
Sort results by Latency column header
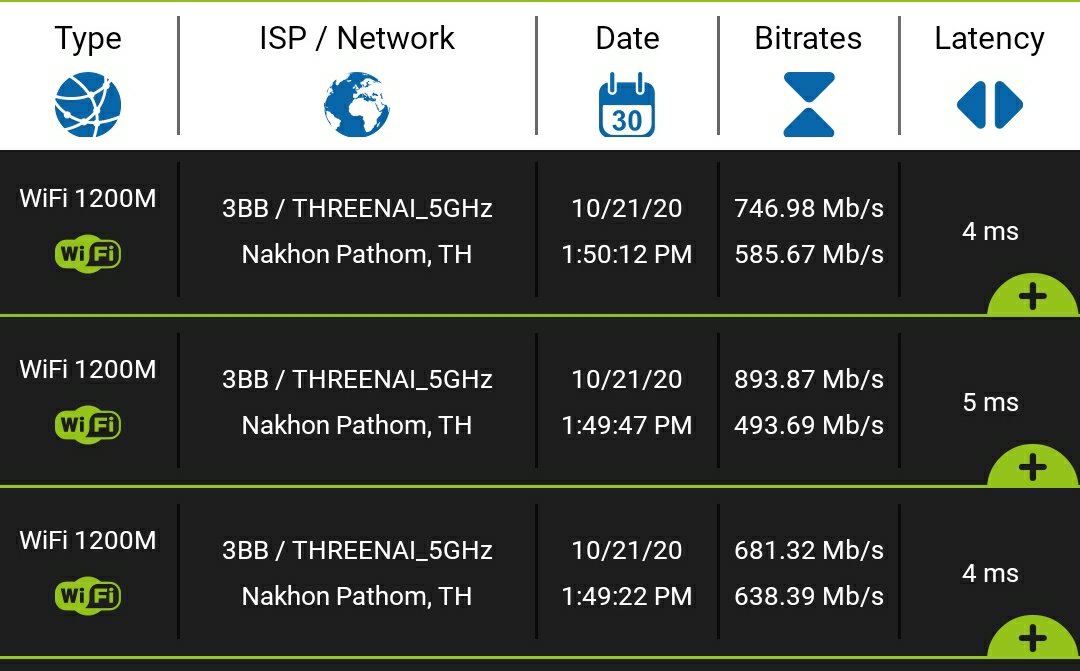coord(989,38)
